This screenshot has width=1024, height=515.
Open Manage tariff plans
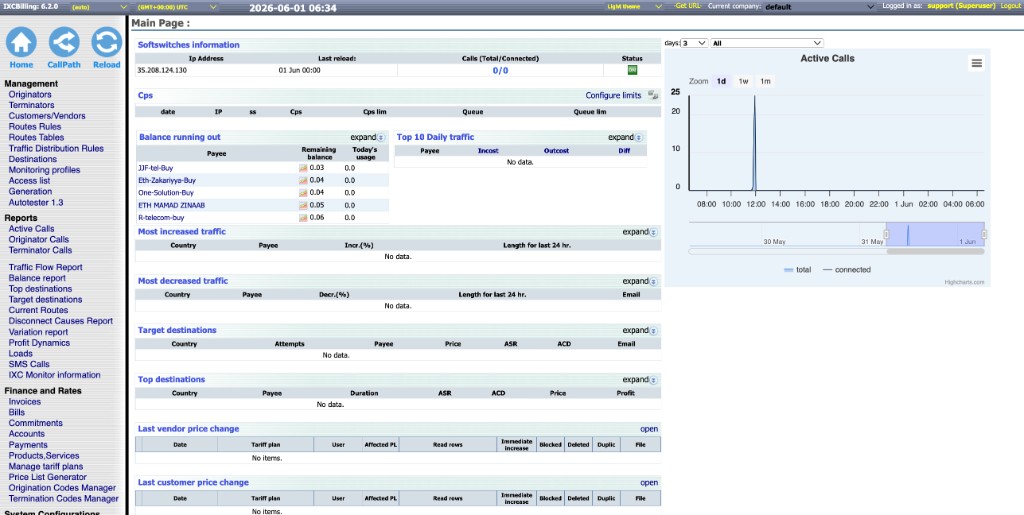pos(46,467)
